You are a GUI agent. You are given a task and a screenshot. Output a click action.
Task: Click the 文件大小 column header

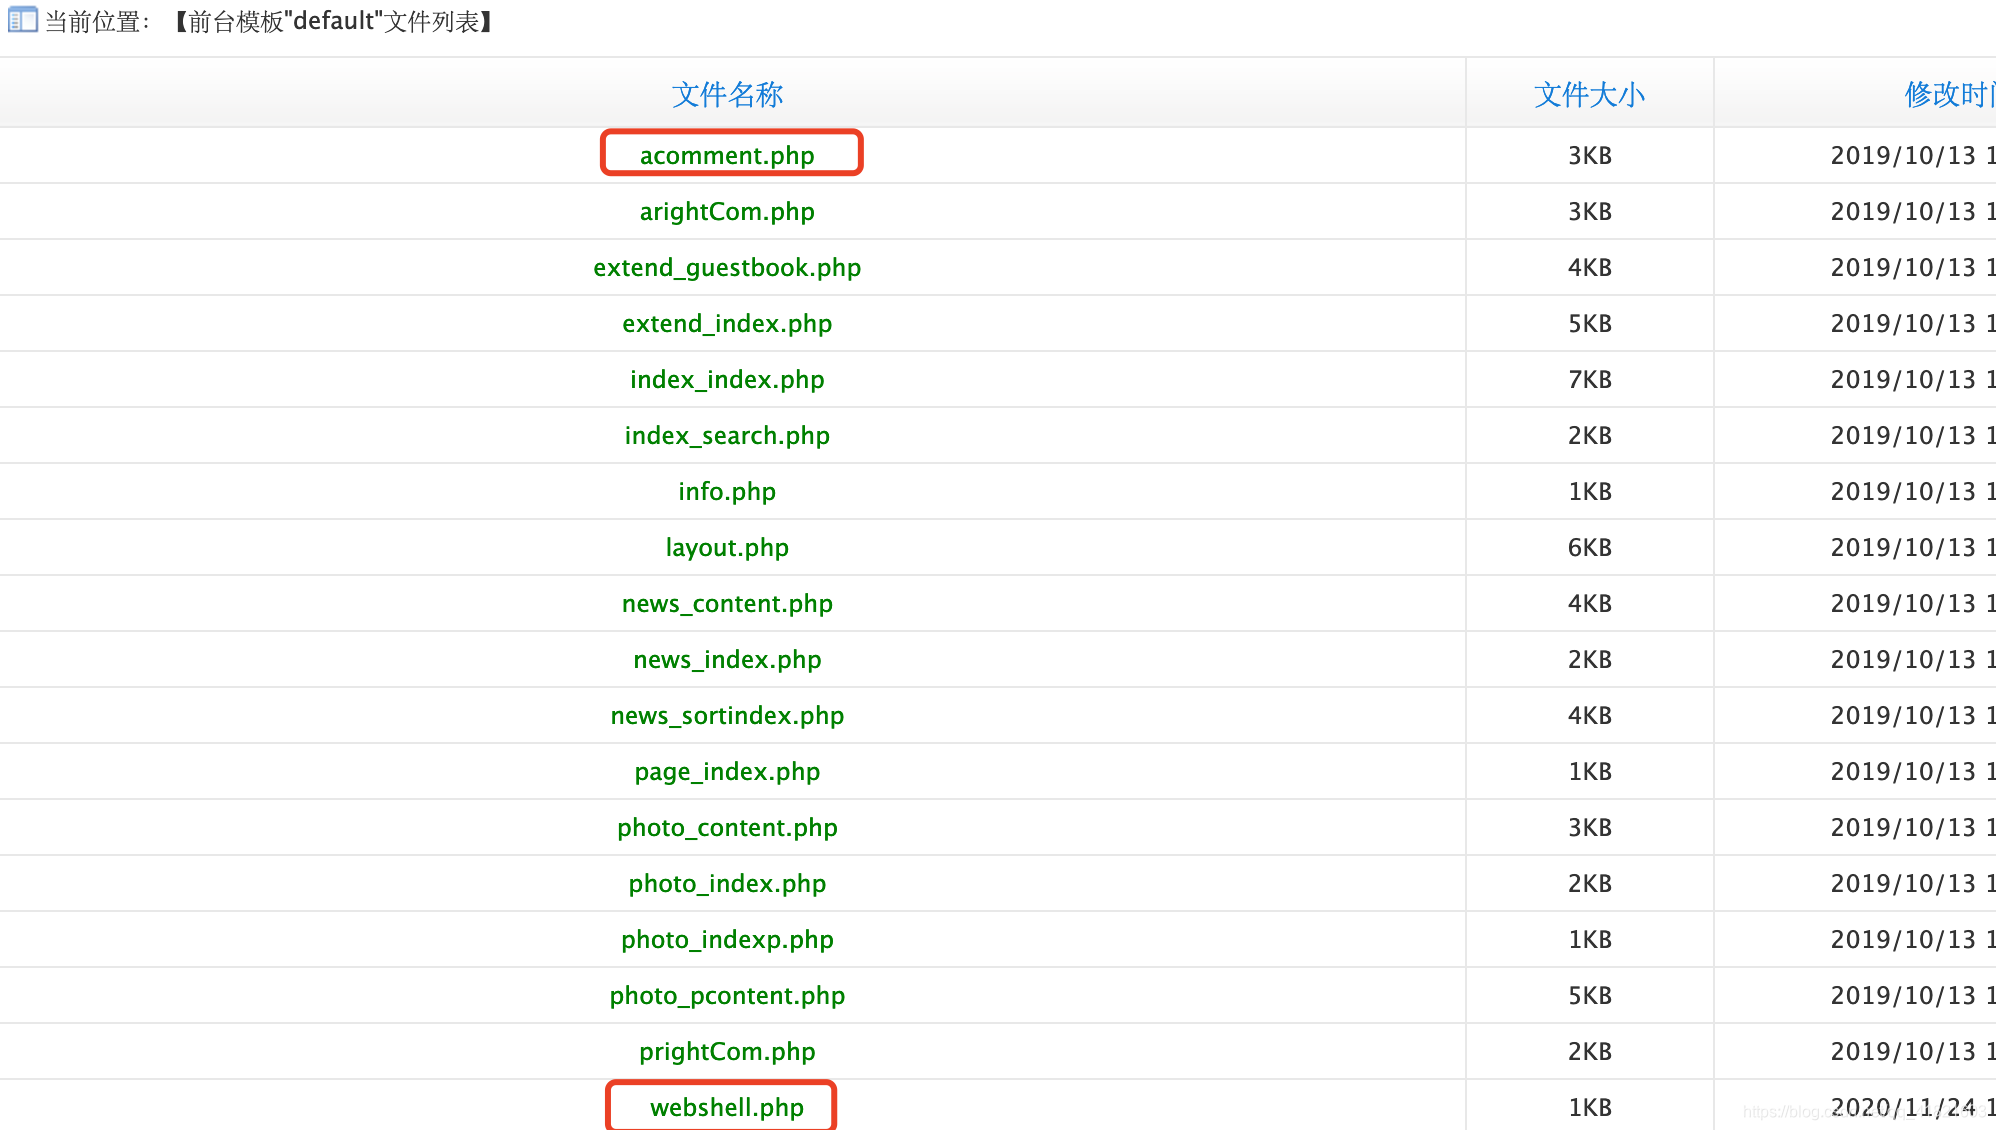[x=1589, y=94]
